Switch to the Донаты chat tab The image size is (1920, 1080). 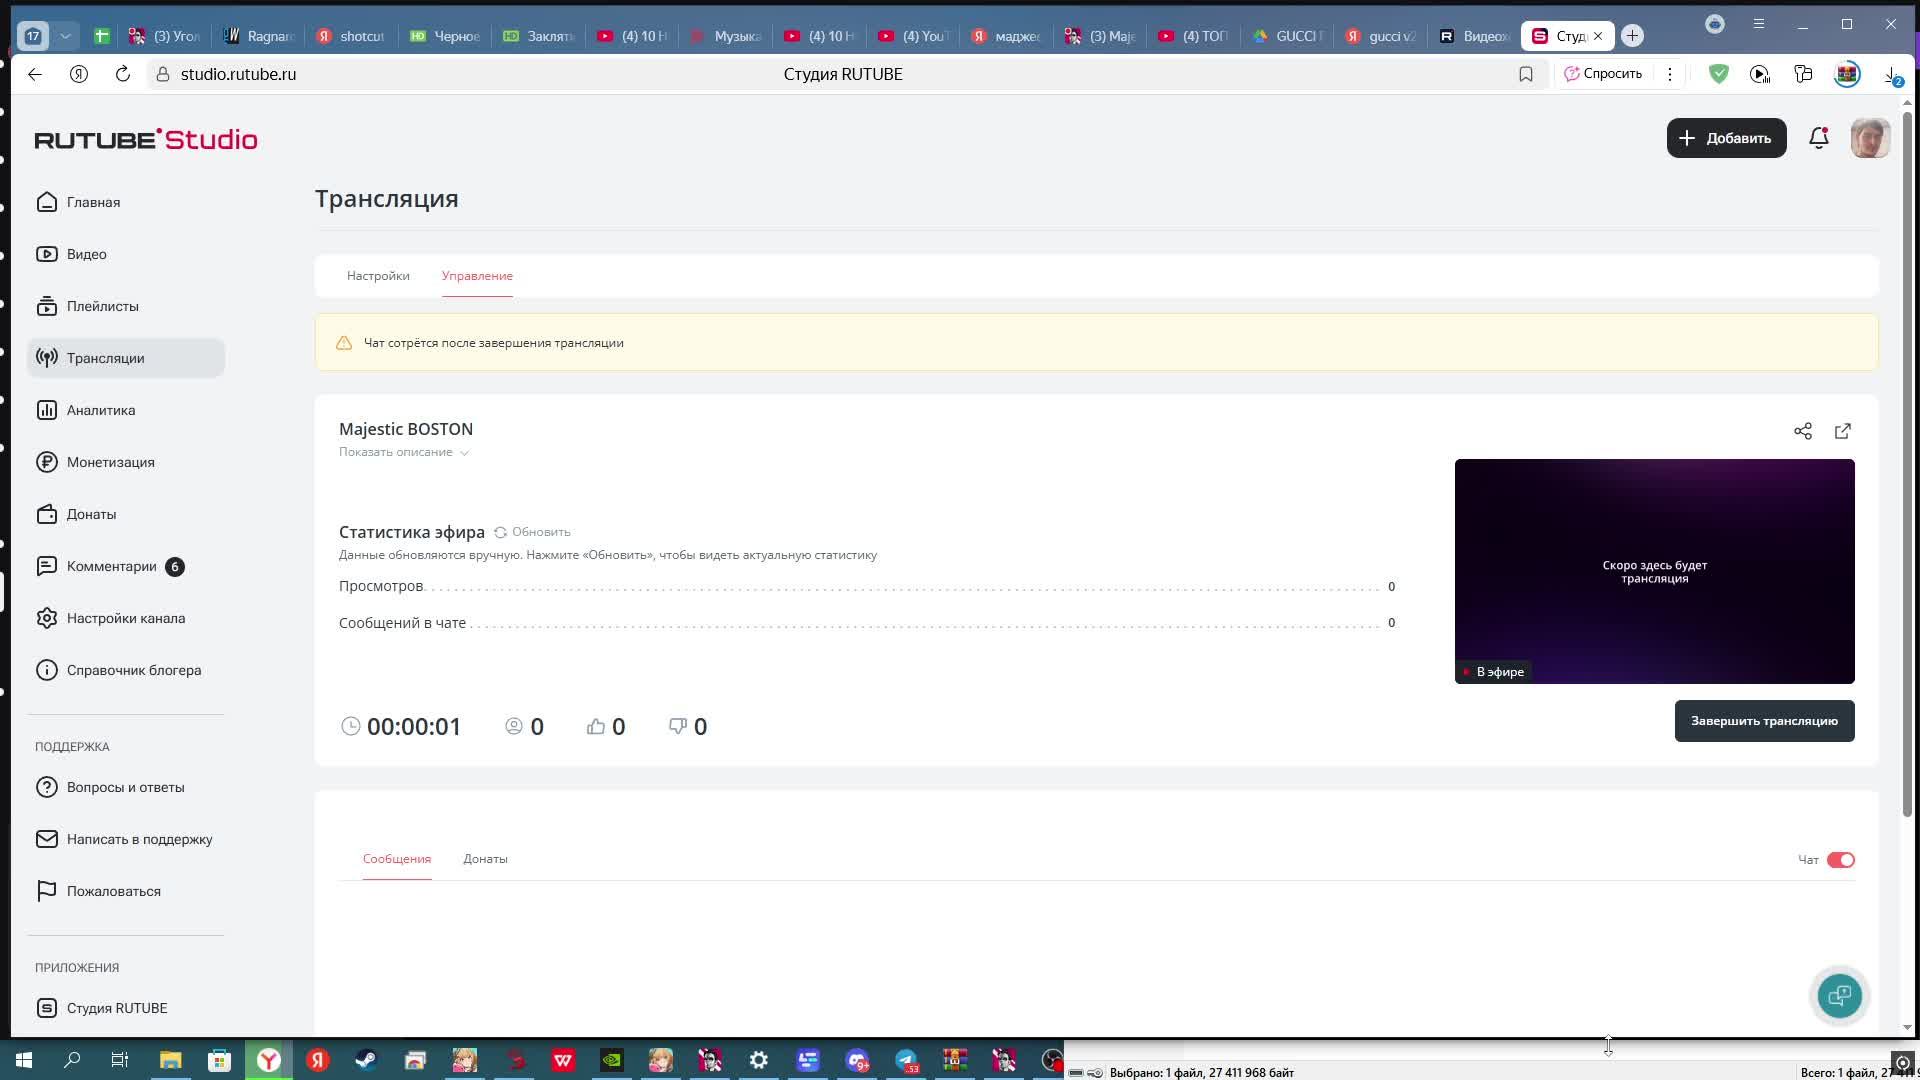pyautogui.click(x=485, y=859)
